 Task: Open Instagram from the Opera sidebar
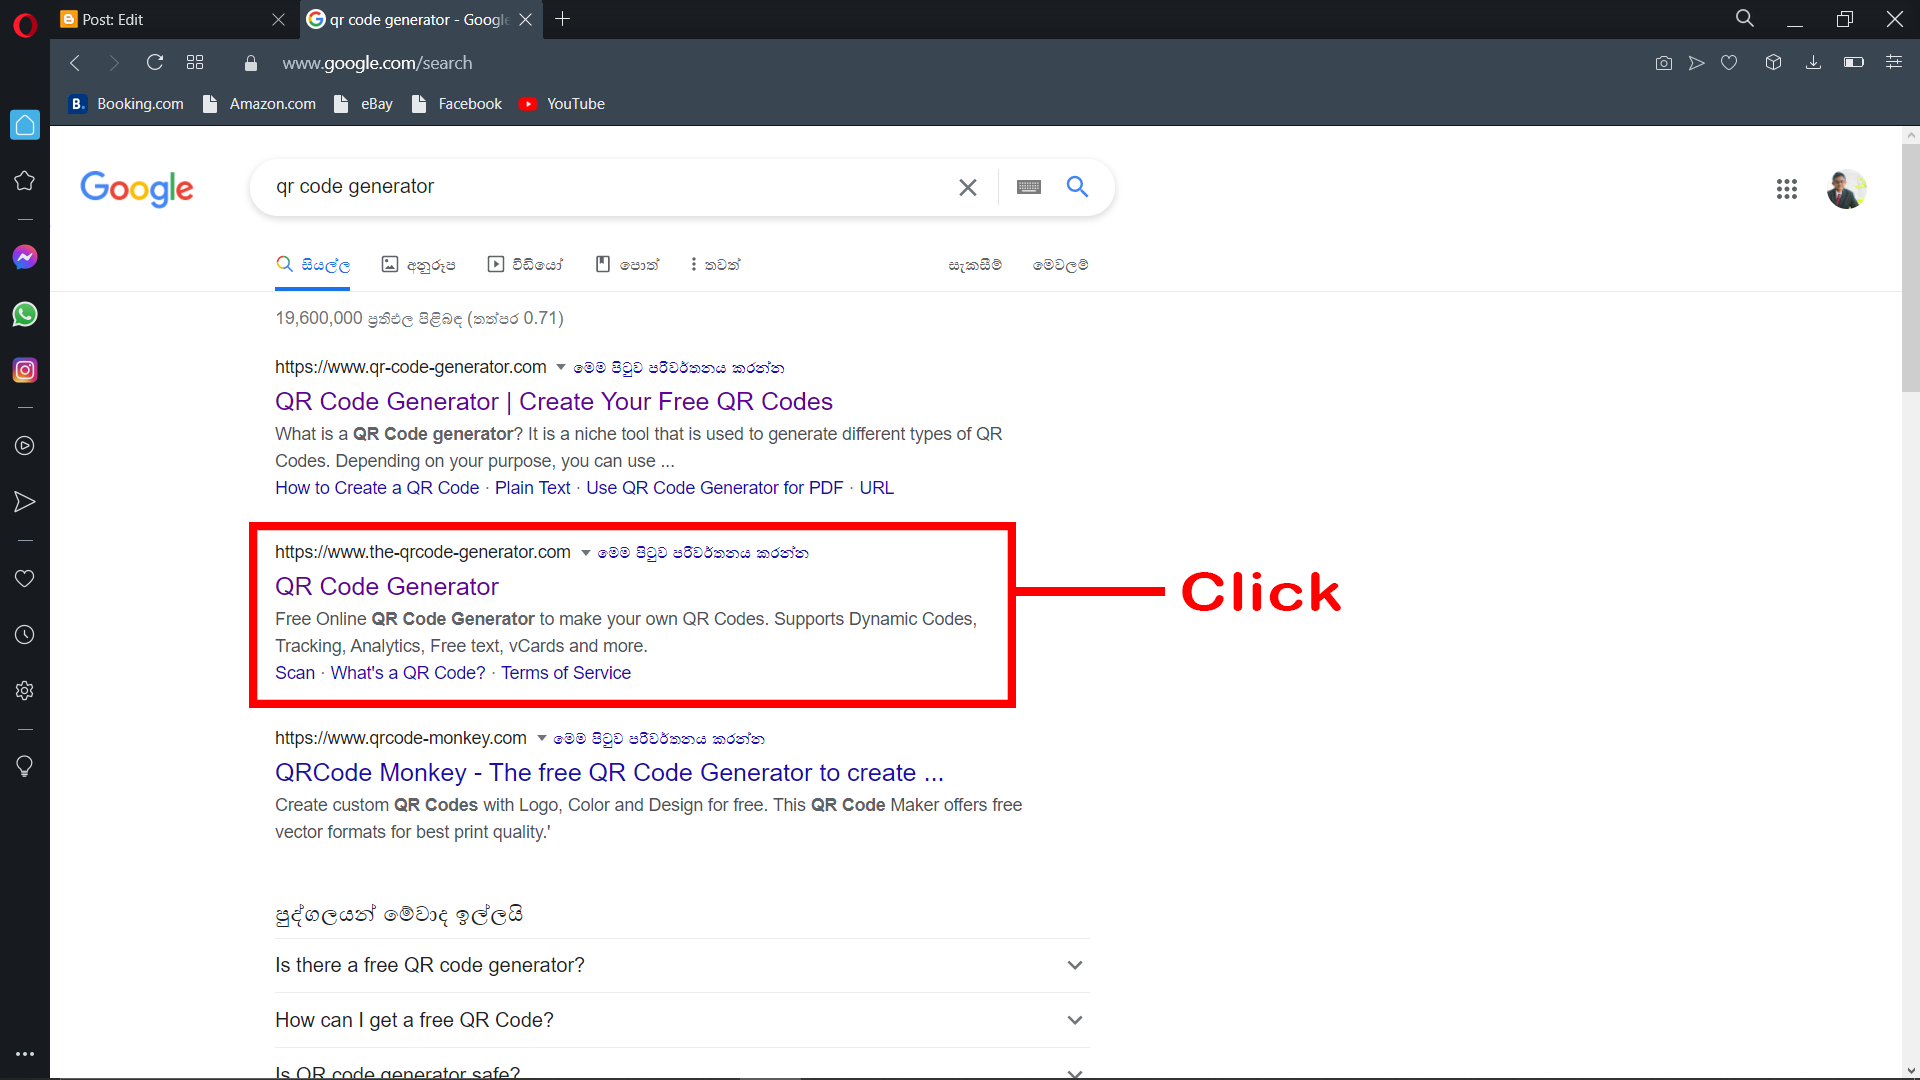(24, 370)
